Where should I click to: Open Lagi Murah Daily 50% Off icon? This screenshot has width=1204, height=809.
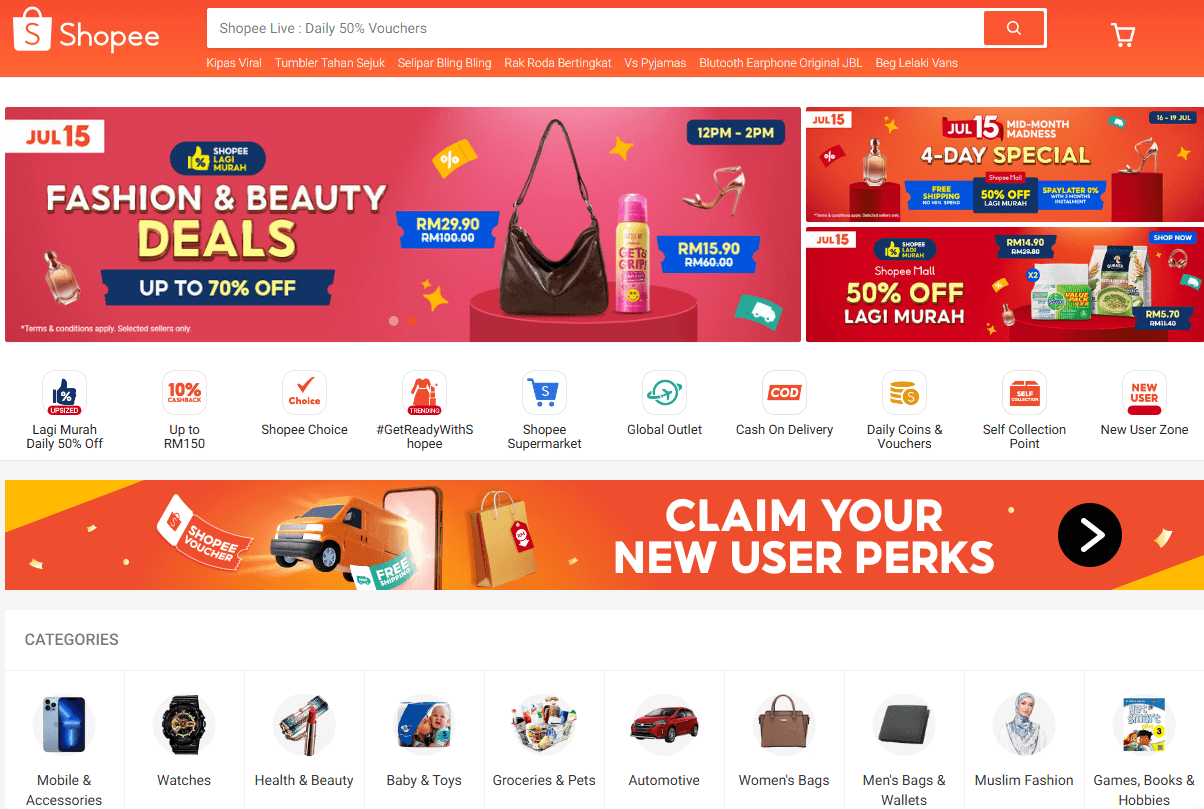(x=64, y=392)
